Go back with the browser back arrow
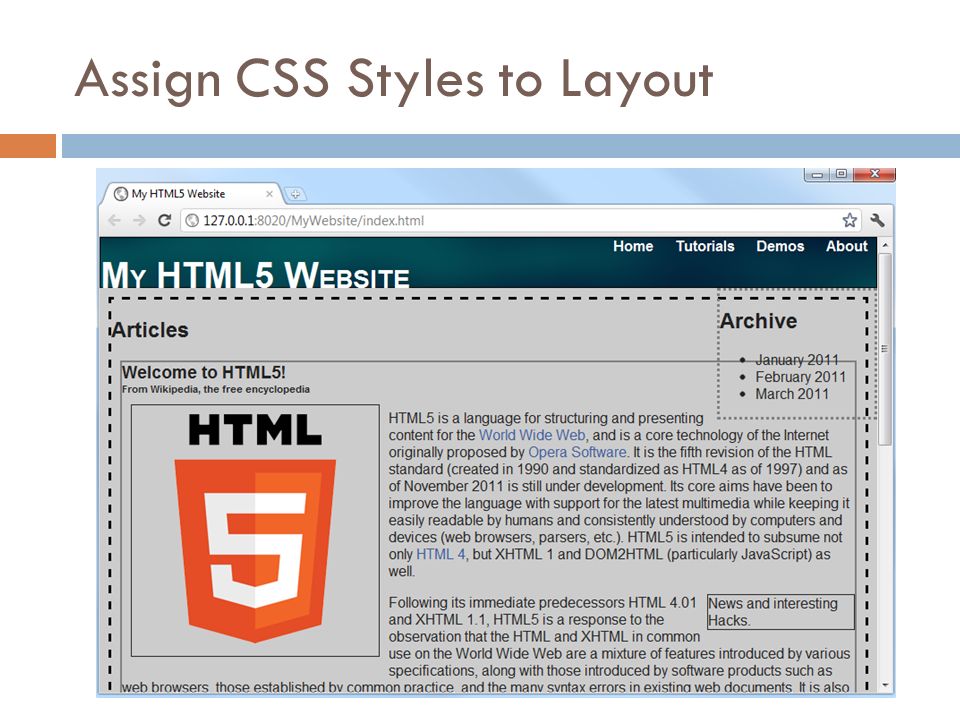The width and height of the screenshot is (960, 720). click(114, 220)
